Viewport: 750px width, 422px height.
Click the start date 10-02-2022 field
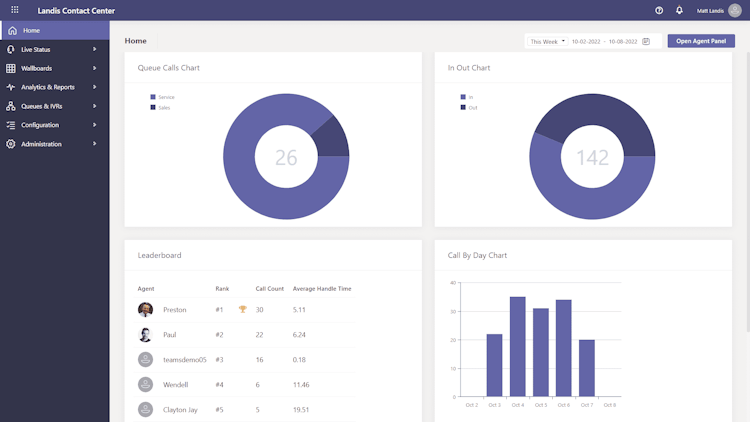pos(586,42)
